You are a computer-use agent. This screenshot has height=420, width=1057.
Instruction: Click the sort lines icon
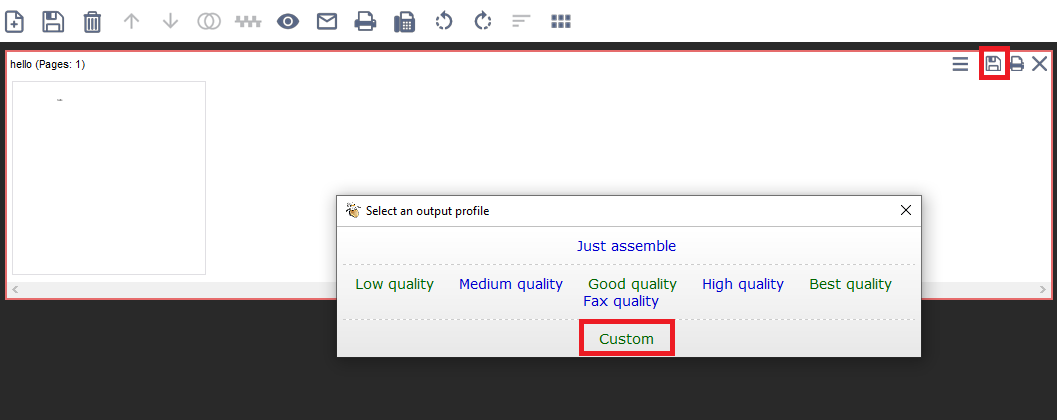click(521, 22)
